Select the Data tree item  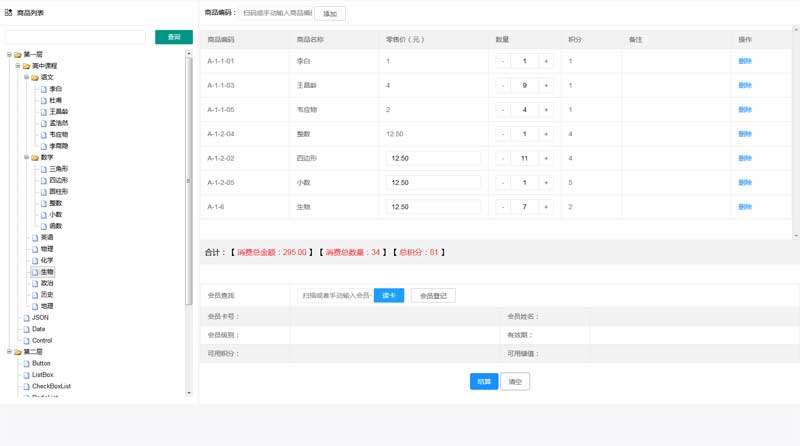[x=39, y=329]
